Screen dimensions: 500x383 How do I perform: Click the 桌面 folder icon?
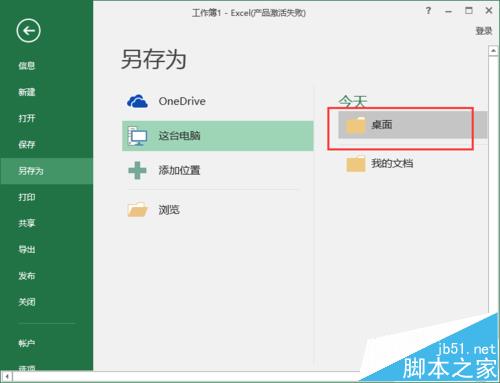(x=356, y=125)
